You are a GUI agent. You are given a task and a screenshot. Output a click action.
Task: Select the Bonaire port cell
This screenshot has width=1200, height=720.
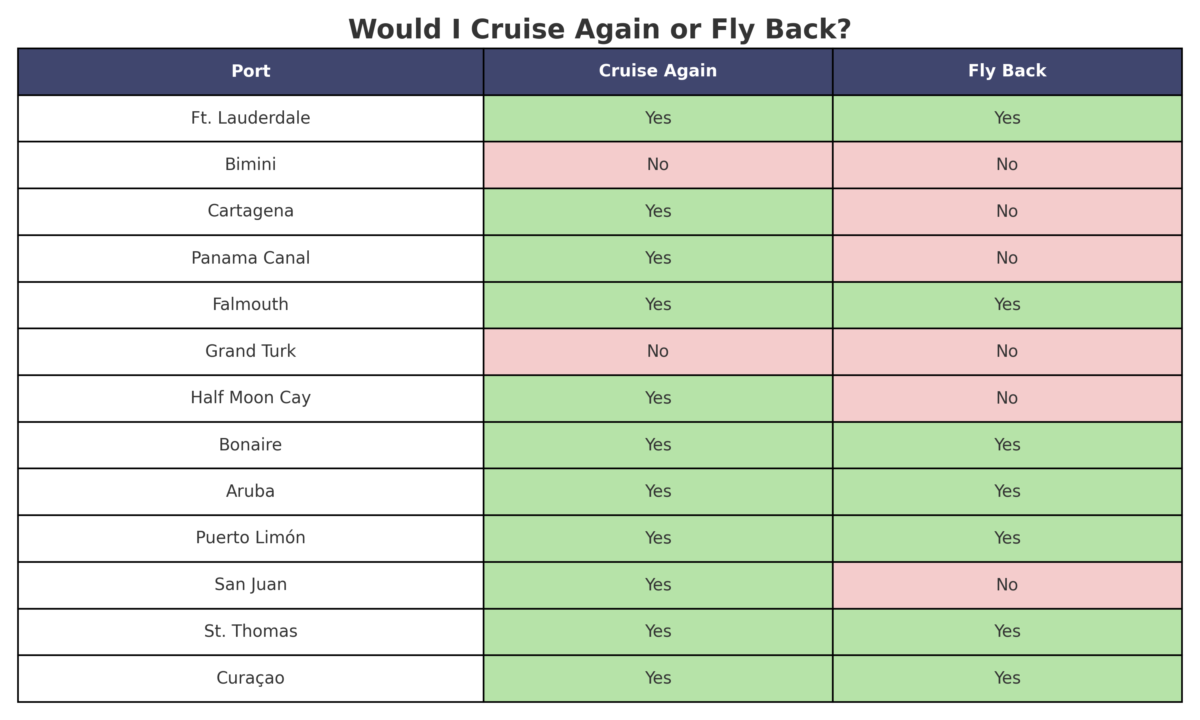(250, 444)
